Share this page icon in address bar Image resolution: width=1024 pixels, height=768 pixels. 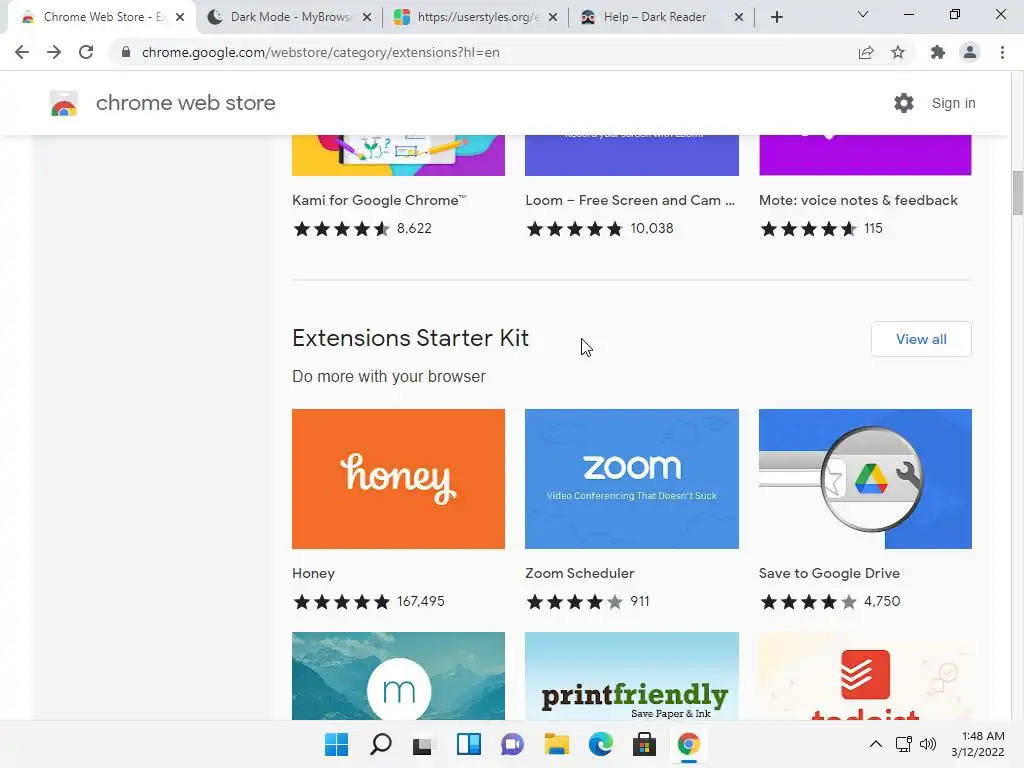866,52
